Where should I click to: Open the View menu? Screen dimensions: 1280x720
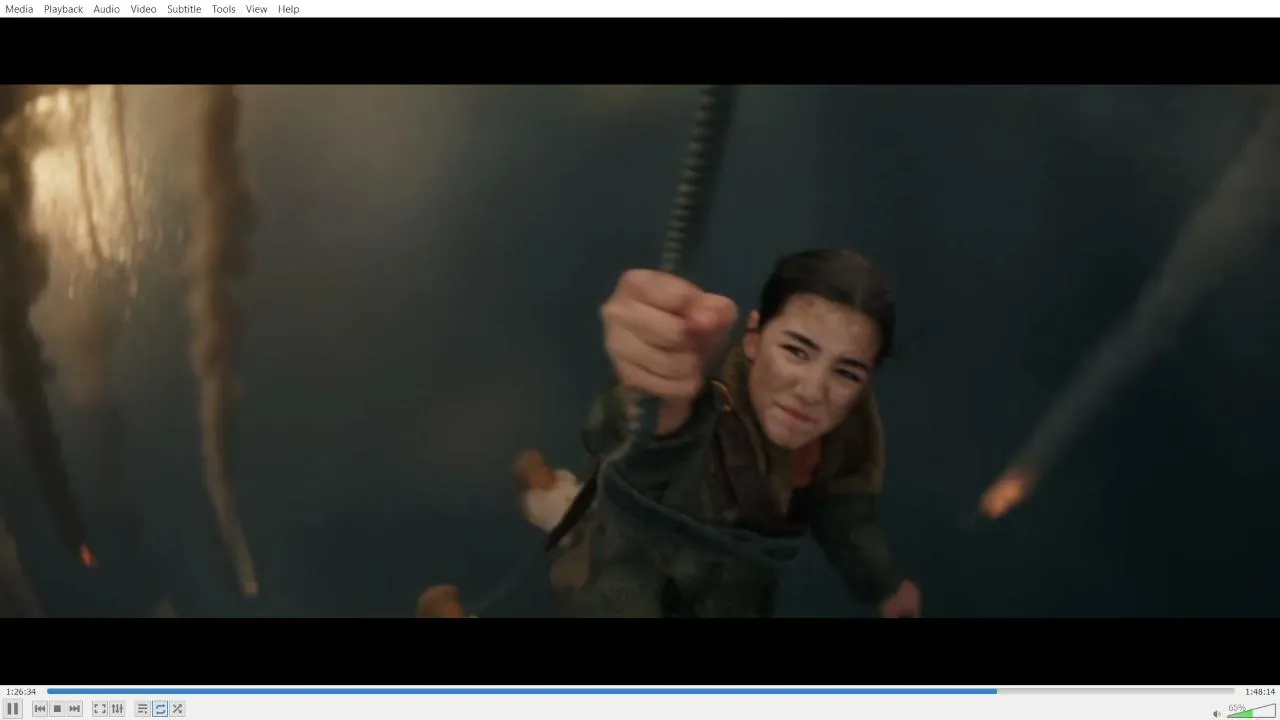(x=257, y=9)
